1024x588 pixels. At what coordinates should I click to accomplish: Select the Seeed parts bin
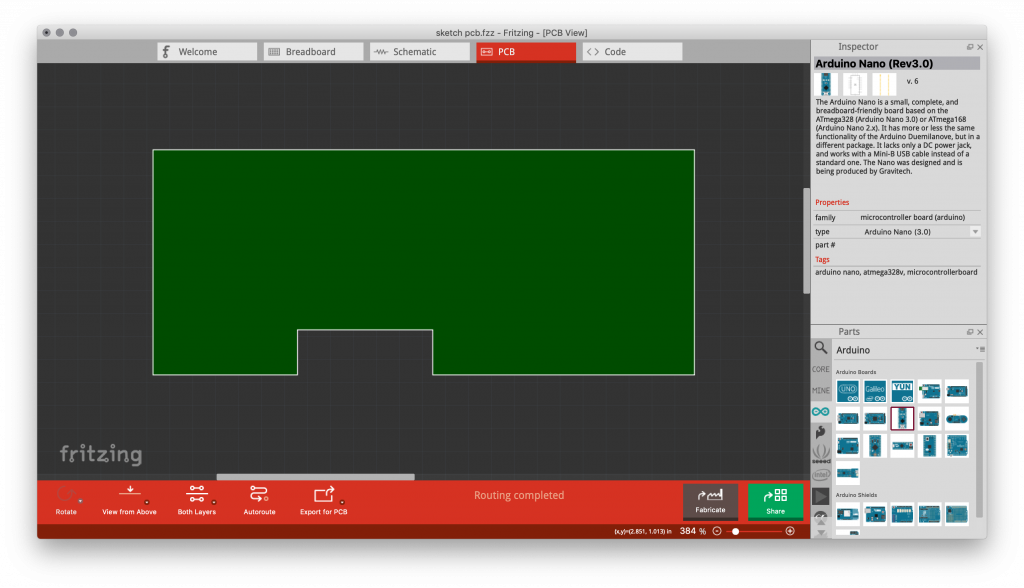(821, 454)
